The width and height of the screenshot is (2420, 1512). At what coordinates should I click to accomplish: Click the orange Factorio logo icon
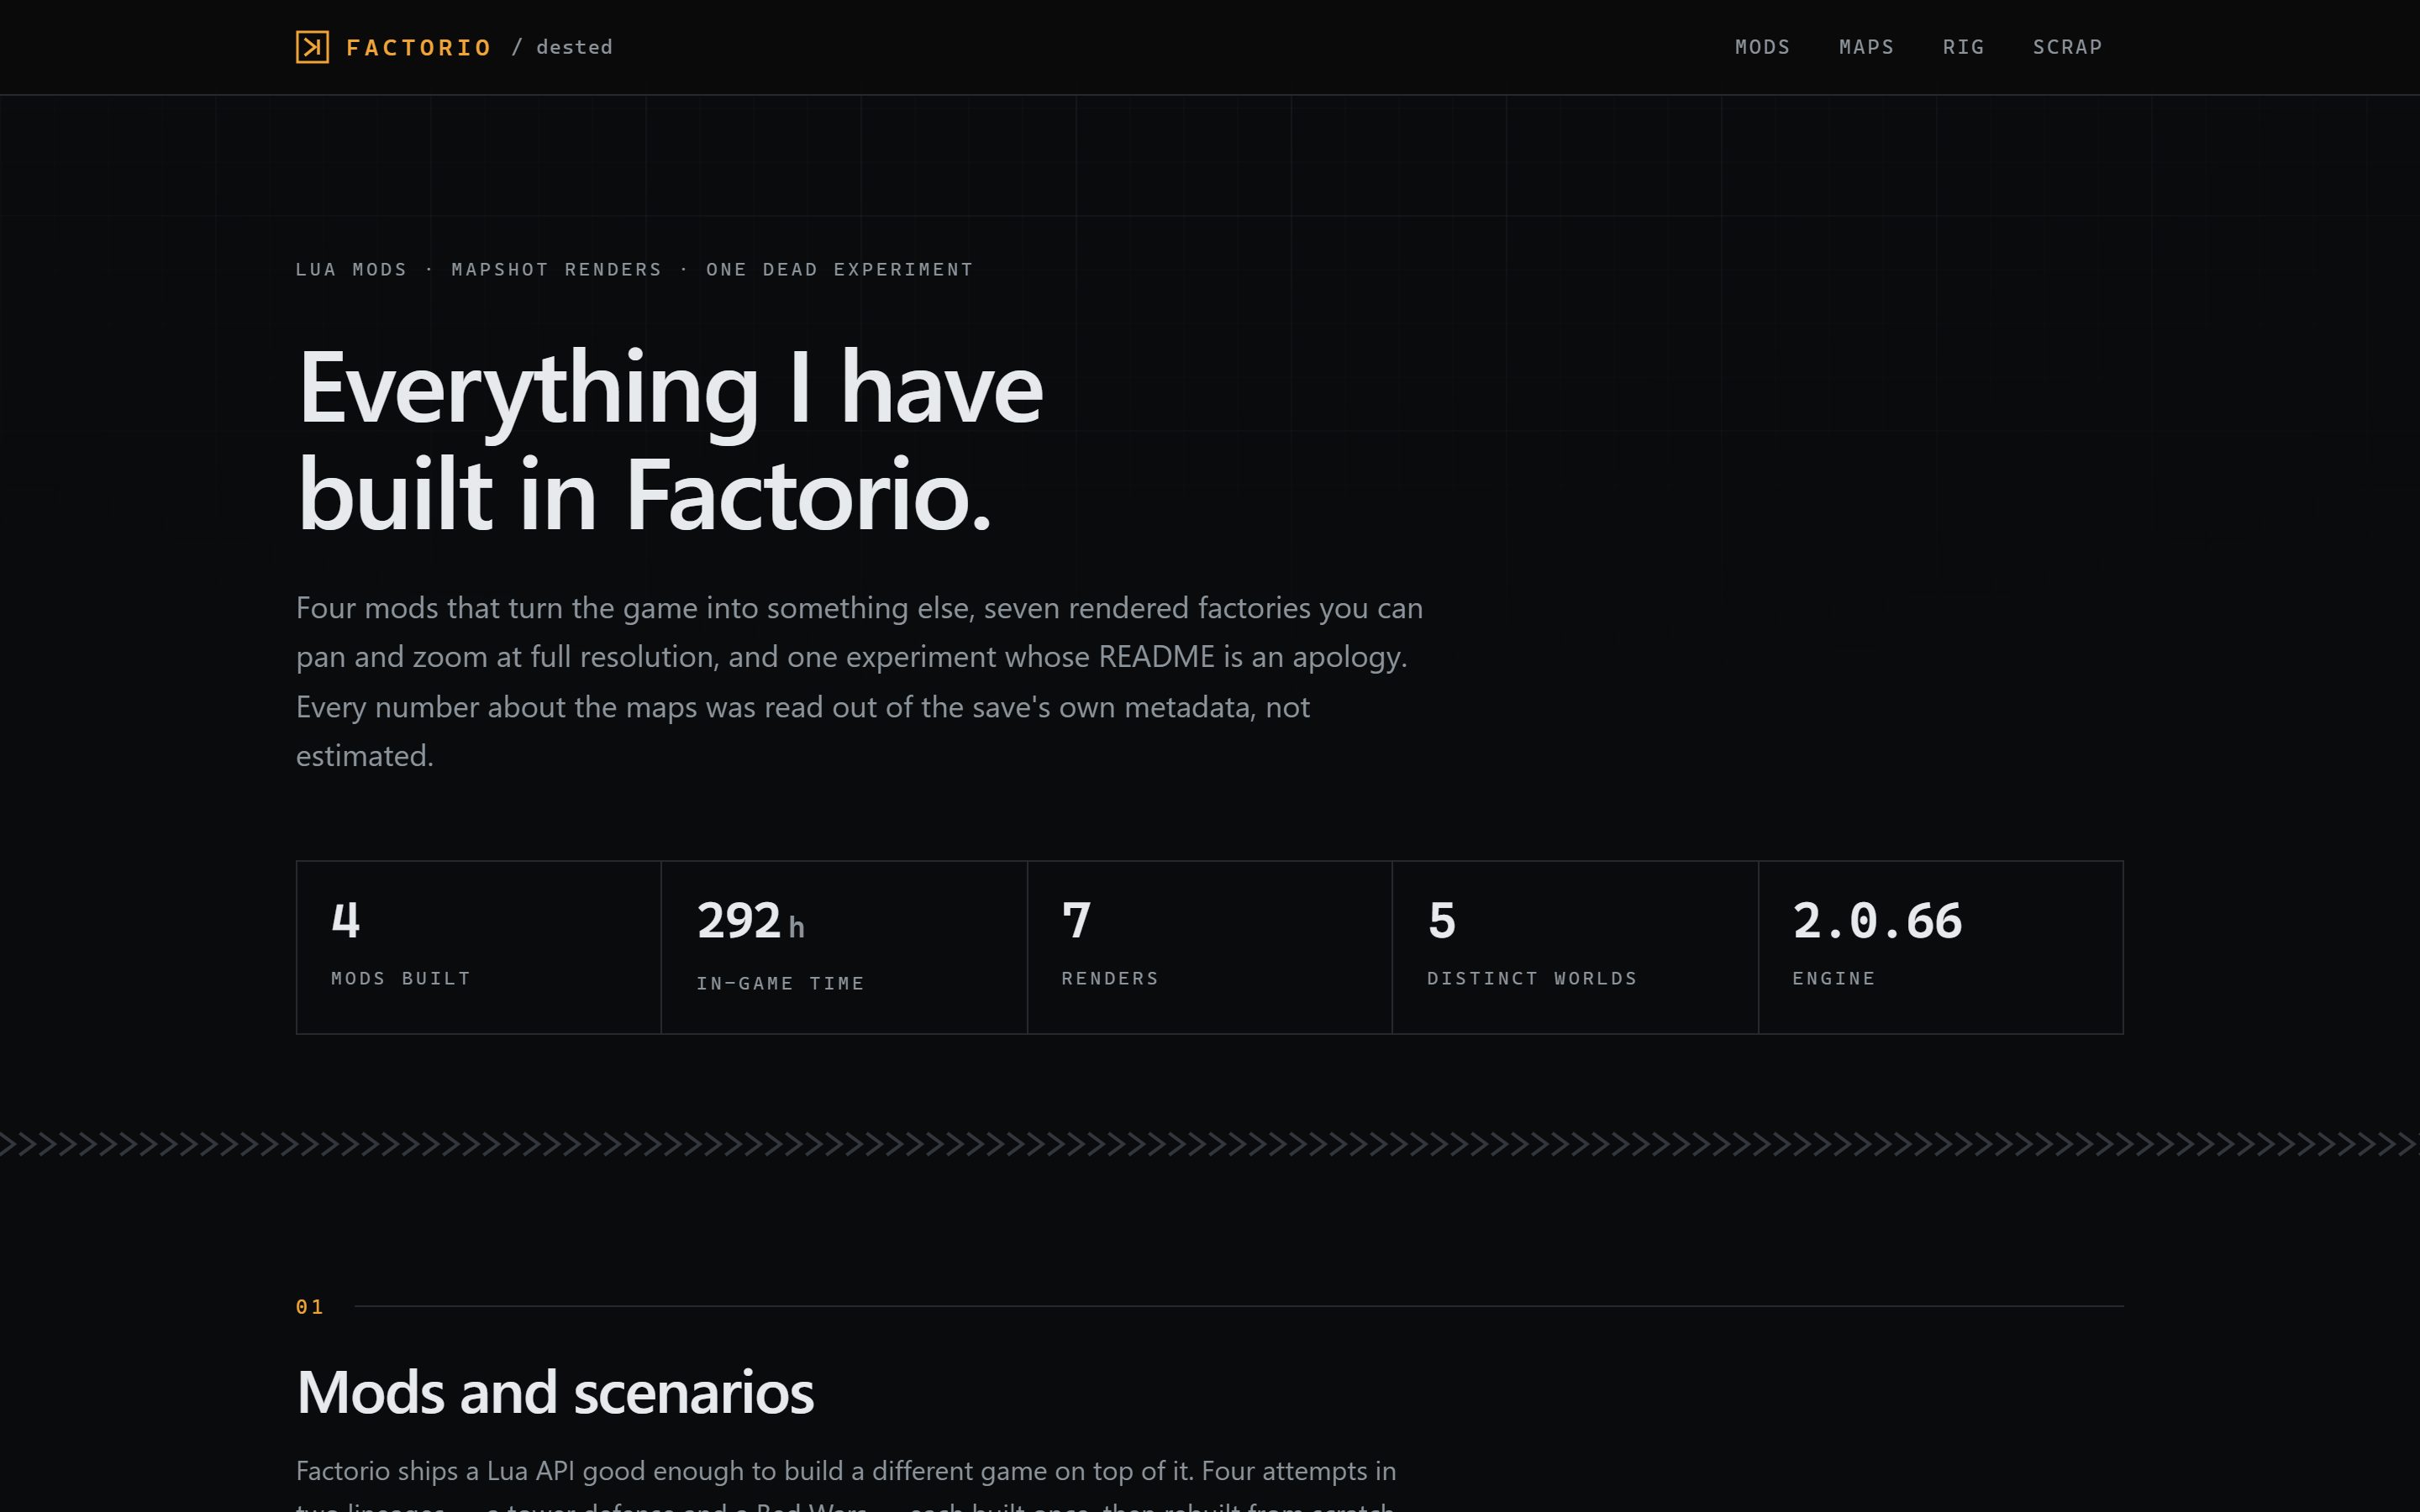[312, 47]
